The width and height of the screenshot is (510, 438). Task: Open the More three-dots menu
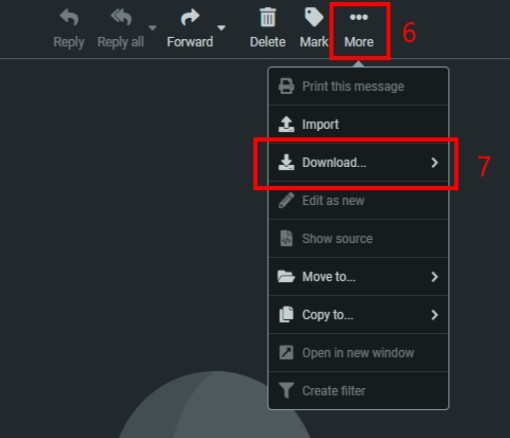359,31
